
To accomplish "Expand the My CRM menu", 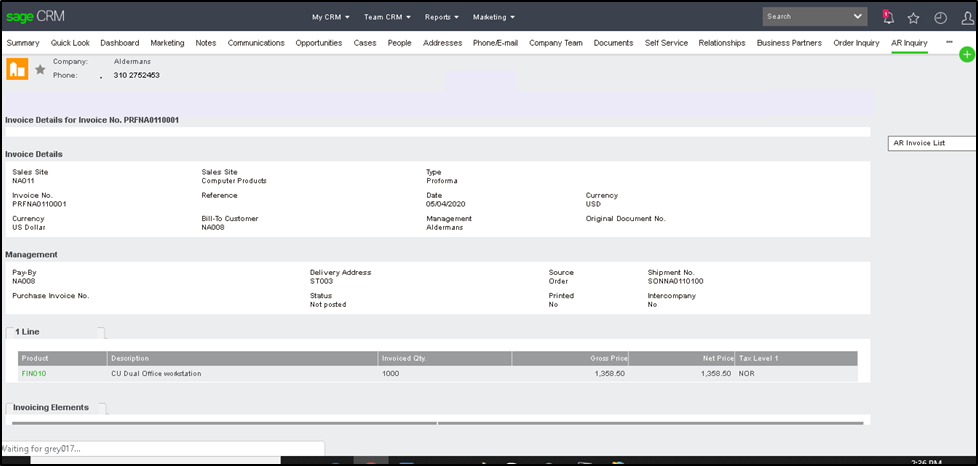I will (x=330, y=17).
